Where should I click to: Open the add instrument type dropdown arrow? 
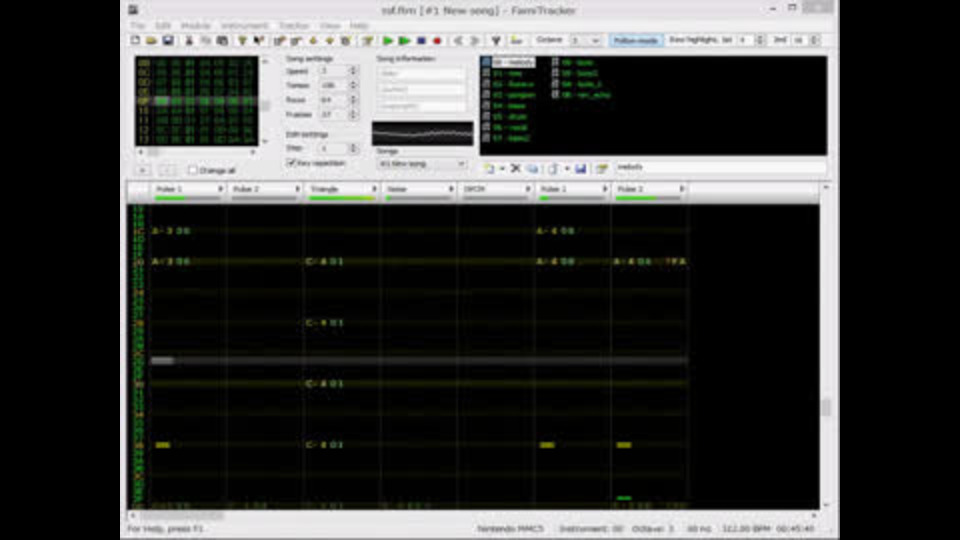point(502,168)
